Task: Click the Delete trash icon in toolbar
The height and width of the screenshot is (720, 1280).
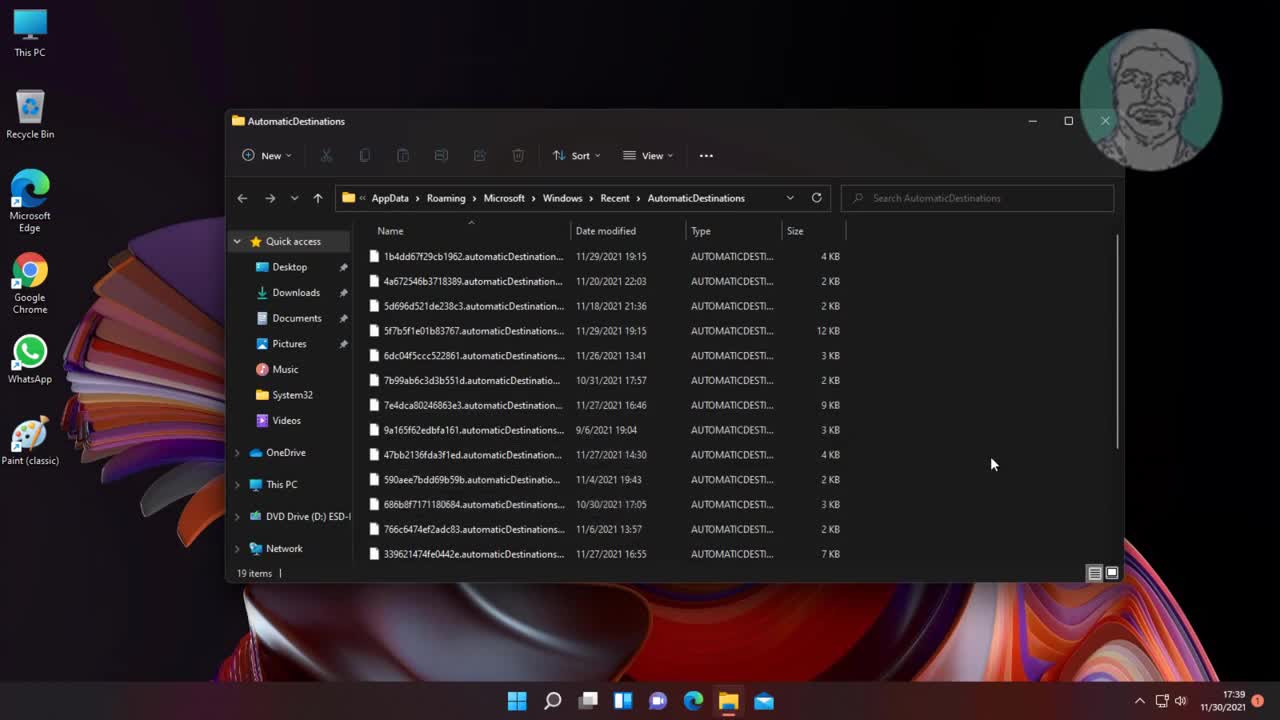Action: coord(518,156)
